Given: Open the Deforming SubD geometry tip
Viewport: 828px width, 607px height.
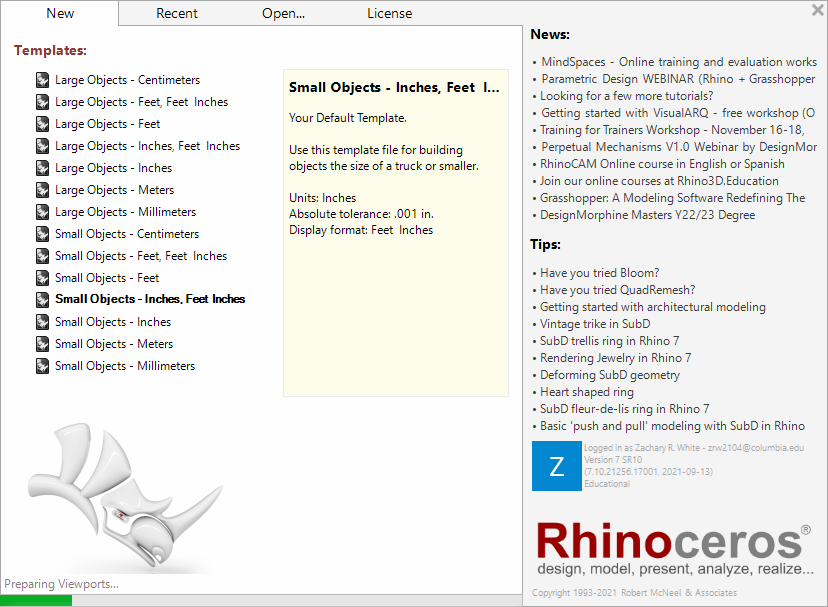Looking at the screenshot, I should tap(610, 375).
